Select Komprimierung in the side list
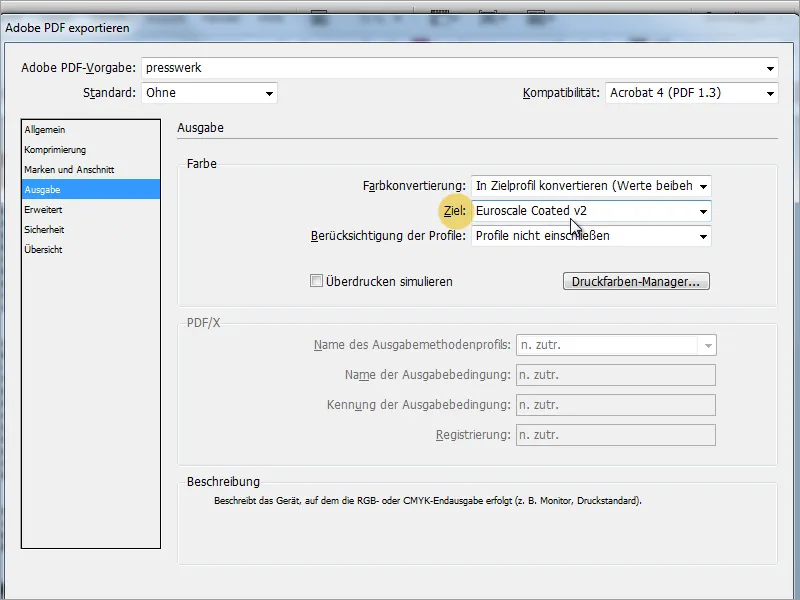Viewport: 800px width, 600px height. pos(91,149)
